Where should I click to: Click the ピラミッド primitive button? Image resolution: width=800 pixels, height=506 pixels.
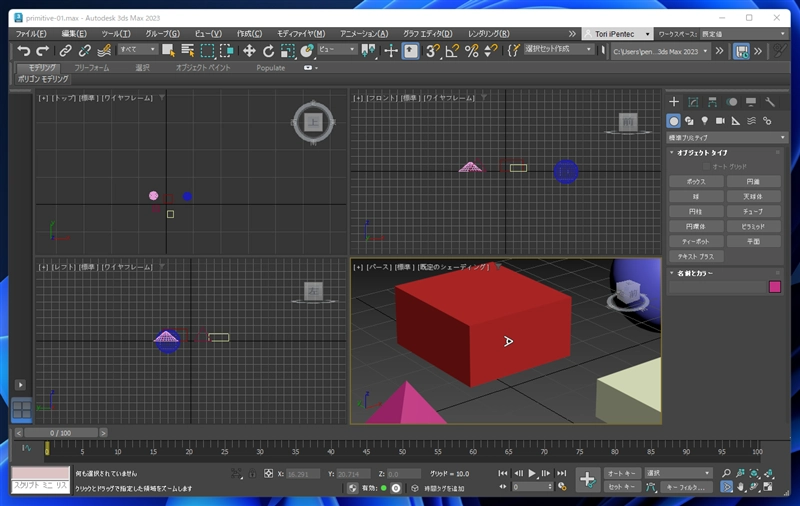(x=754, y=226)
